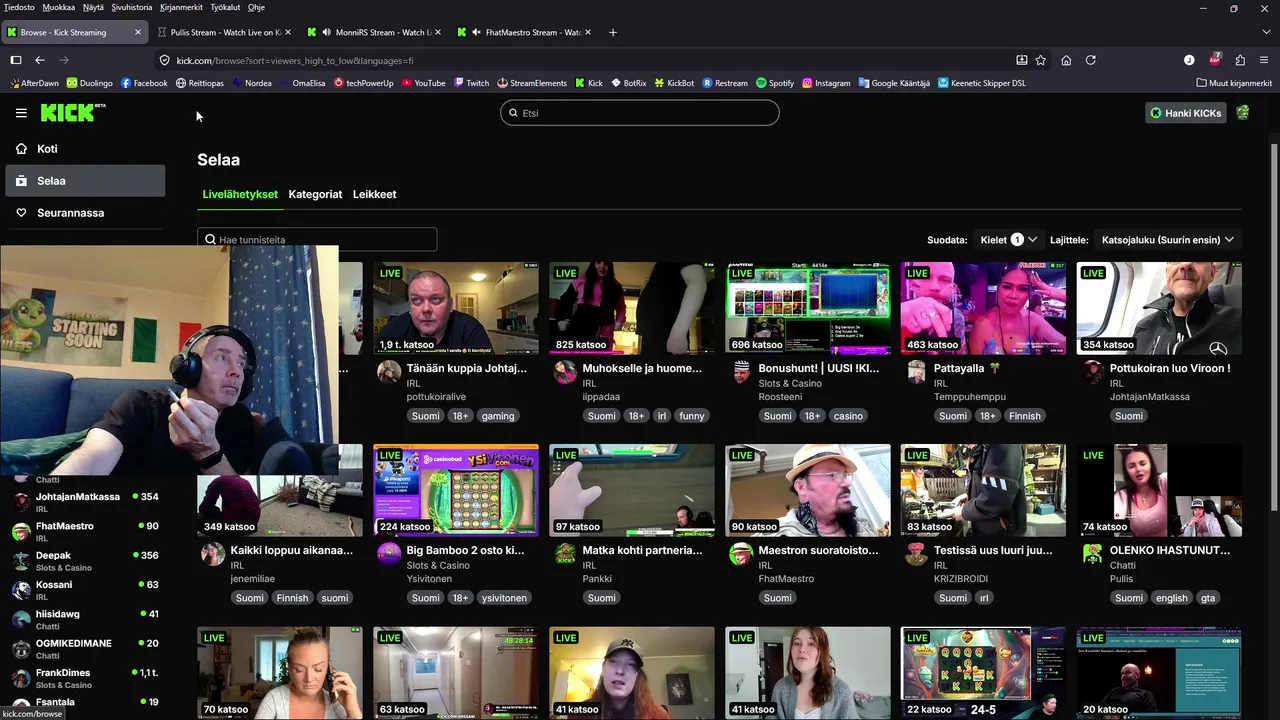This screenshot has width=1280, height=720.
Task: Open the Työkalut menu
Action: pos(225,7)
